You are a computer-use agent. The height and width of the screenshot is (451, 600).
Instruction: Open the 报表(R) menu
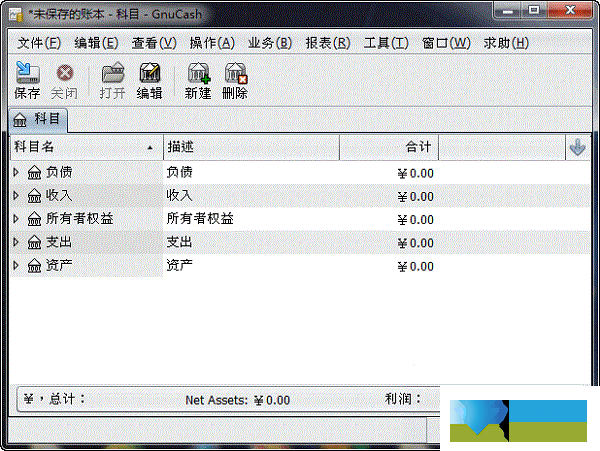pyautogui.click(x=328, y=43)
